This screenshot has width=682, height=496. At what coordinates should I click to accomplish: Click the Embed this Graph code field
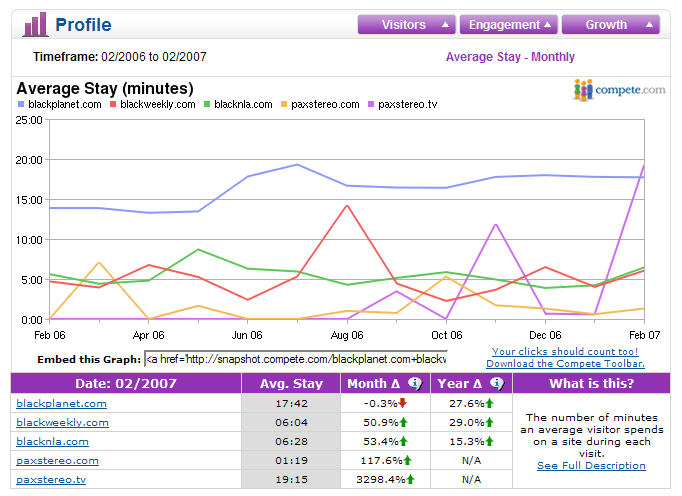pyautogui.click(x=296, y=359)
